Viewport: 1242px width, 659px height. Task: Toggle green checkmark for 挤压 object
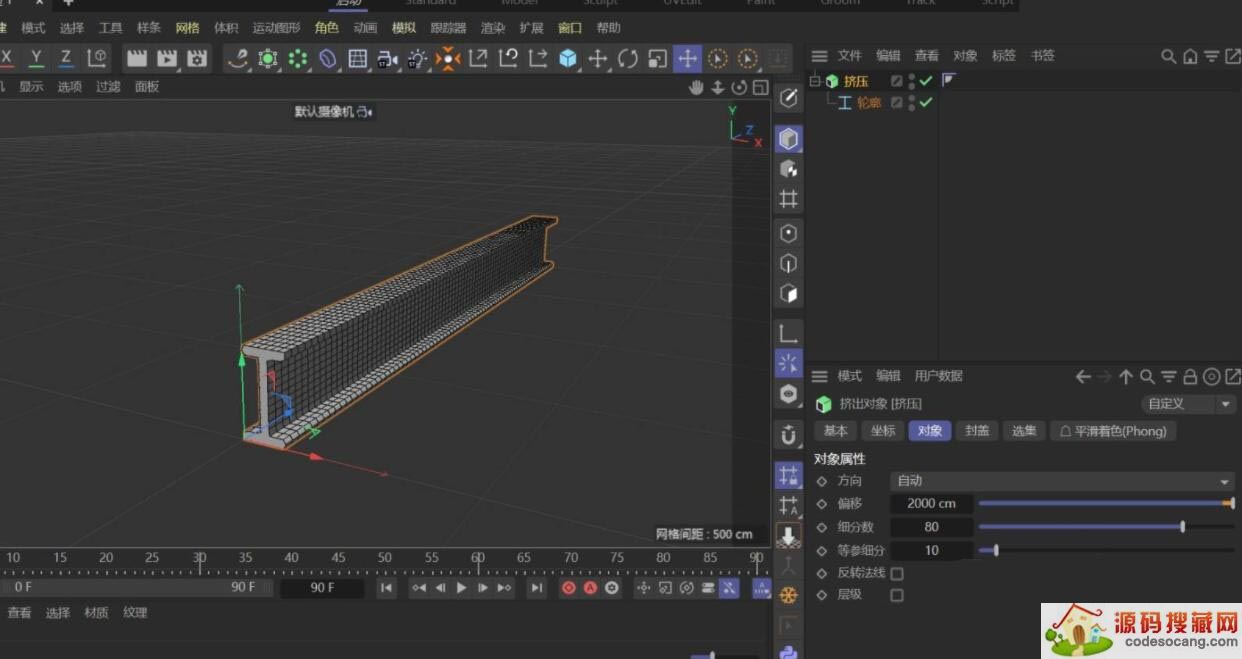coord(926,81)
